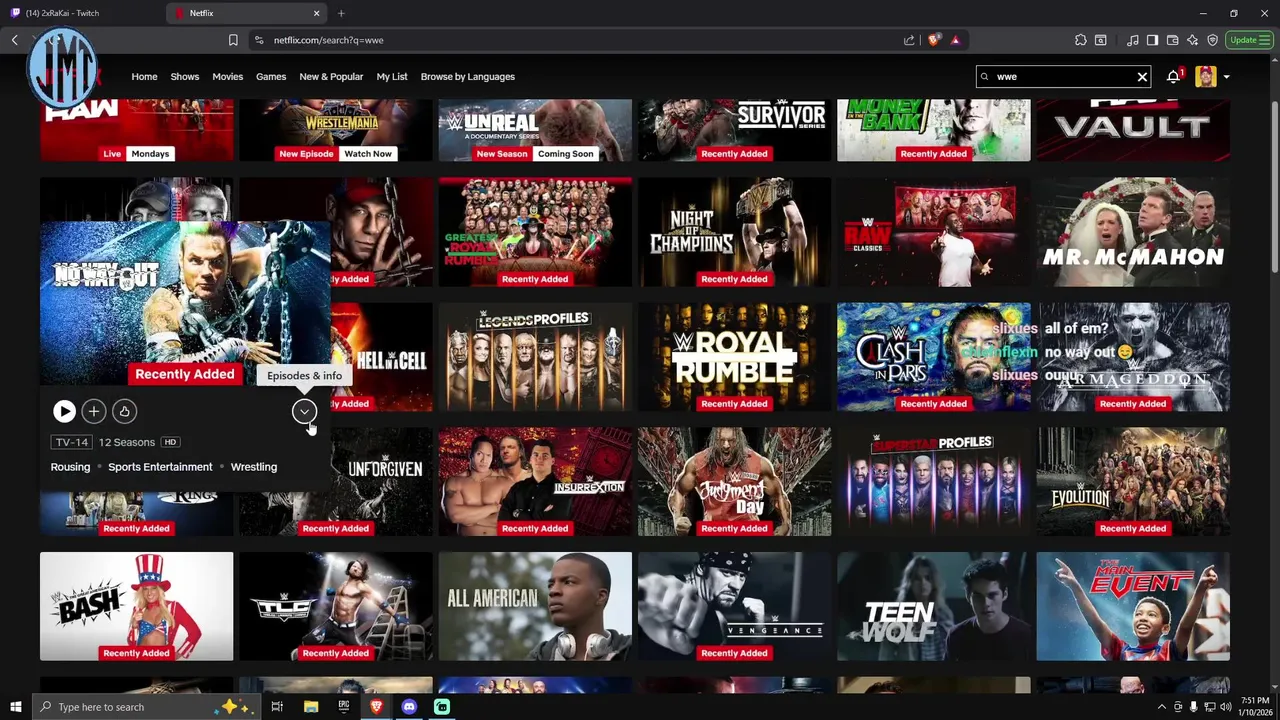This screenshot has width=1280, height=720.
Task: Open the Judgment Day title card
Action: [x=734, y=481]
